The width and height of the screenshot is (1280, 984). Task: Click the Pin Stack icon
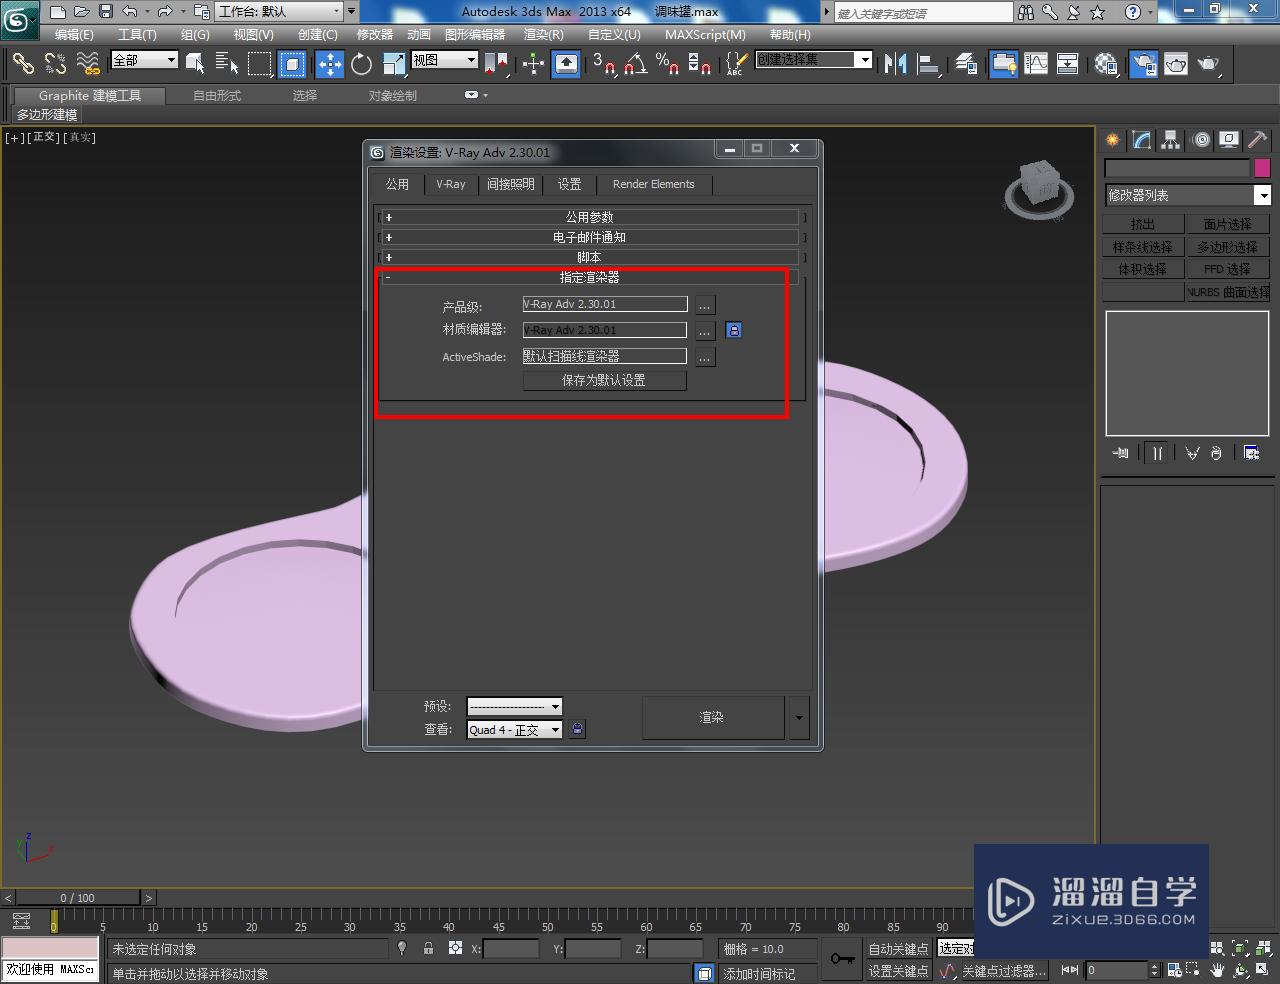click(x=1121, y=453)
